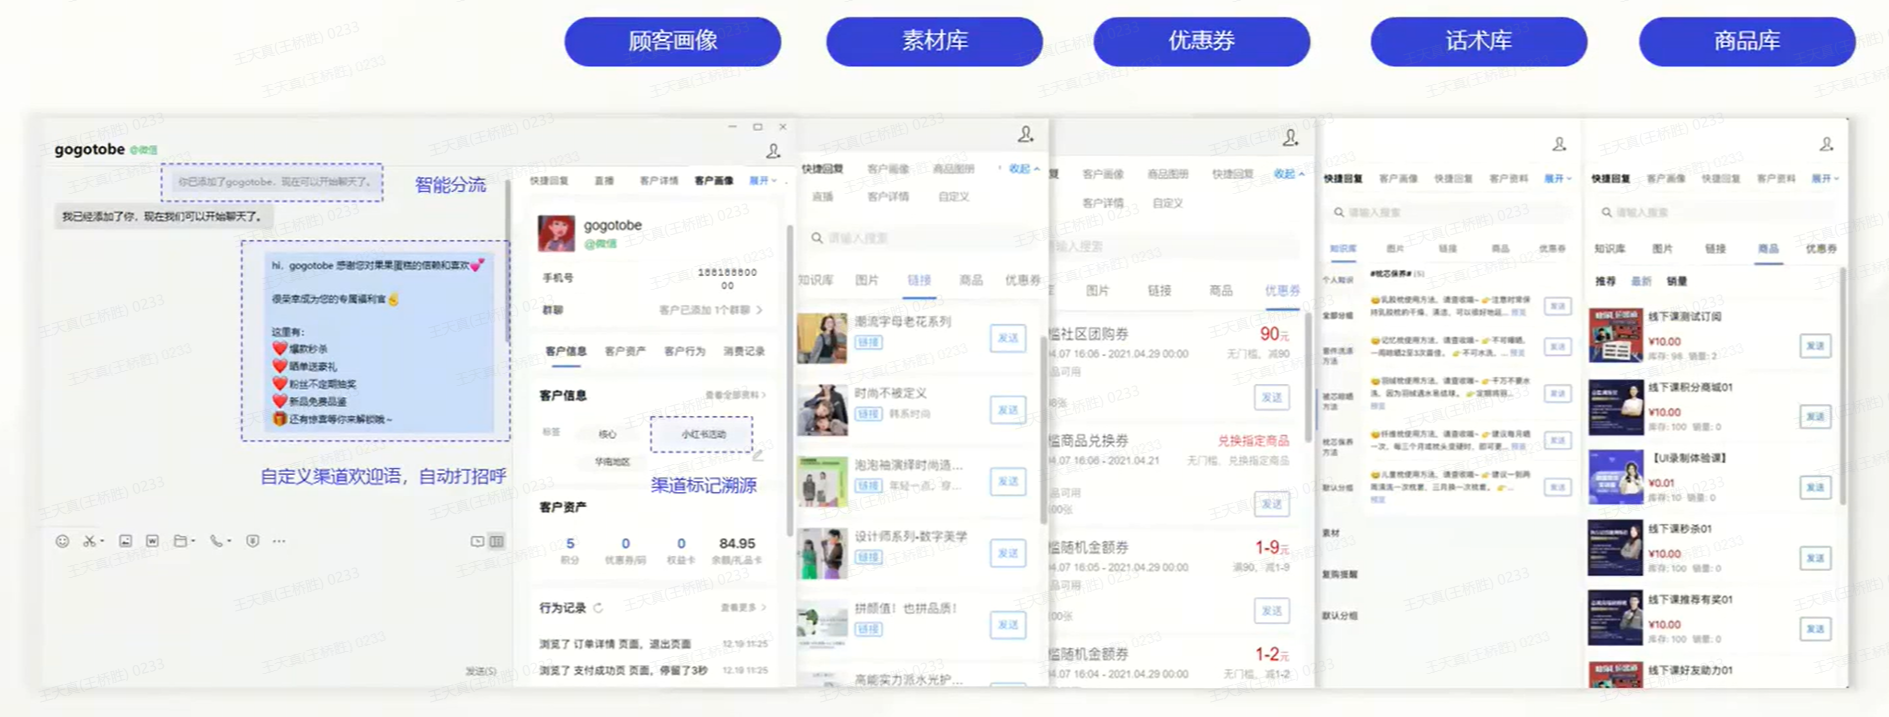Viewport: 1889px width, 717px height.
Task: Collapse tabs with 收起 in the material panel
Action: pyautogui.click(x=1022, y=169)
